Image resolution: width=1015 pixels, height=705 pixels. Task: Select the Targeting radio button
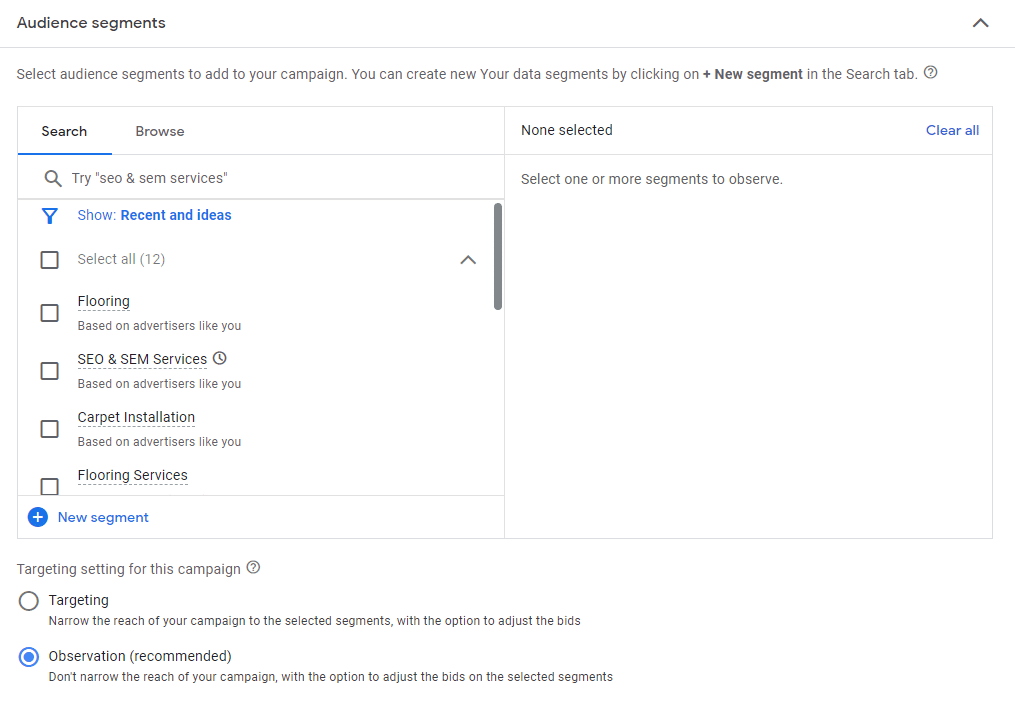click(x=28, y=601)
